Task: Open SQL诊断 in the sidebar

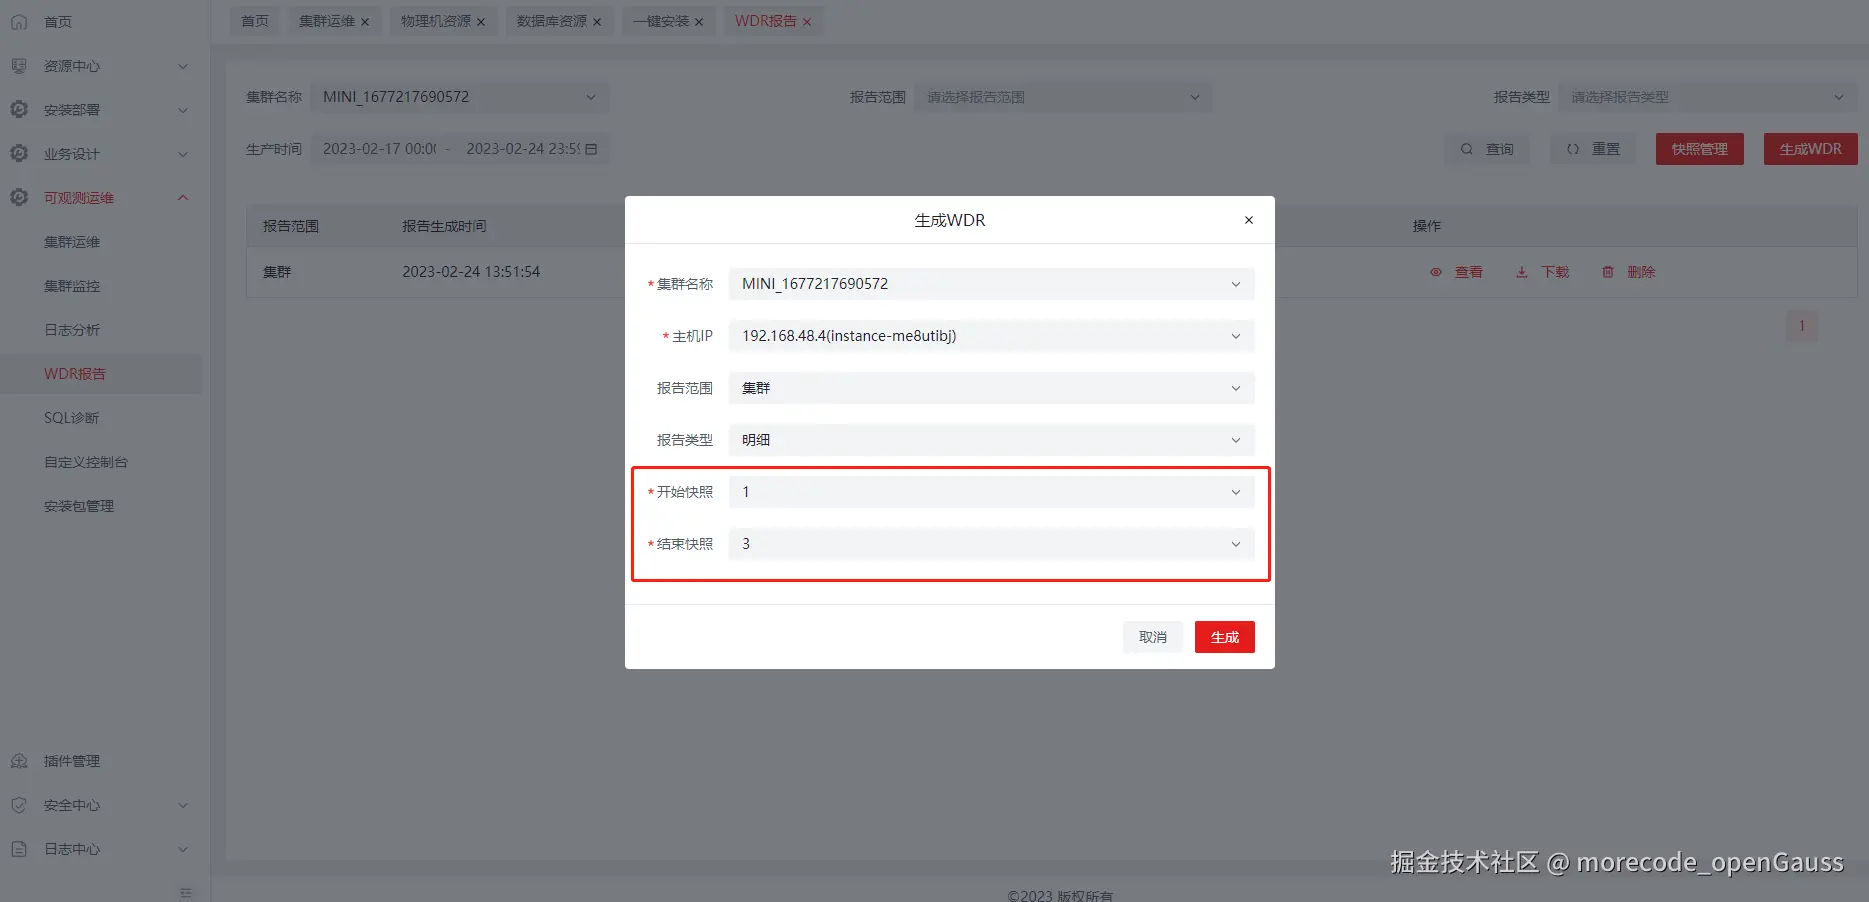Action: [71, 418]
